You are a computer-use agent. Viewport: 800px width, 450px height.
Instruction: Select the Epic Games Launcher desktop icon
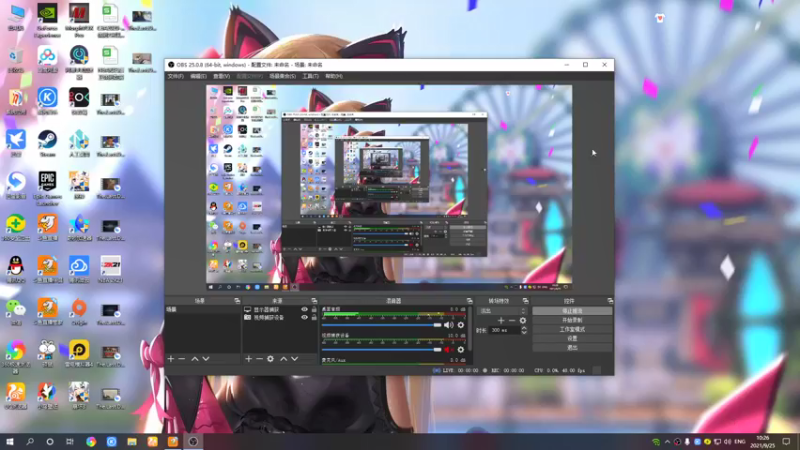pyautogui.click(x=47, y=188)
